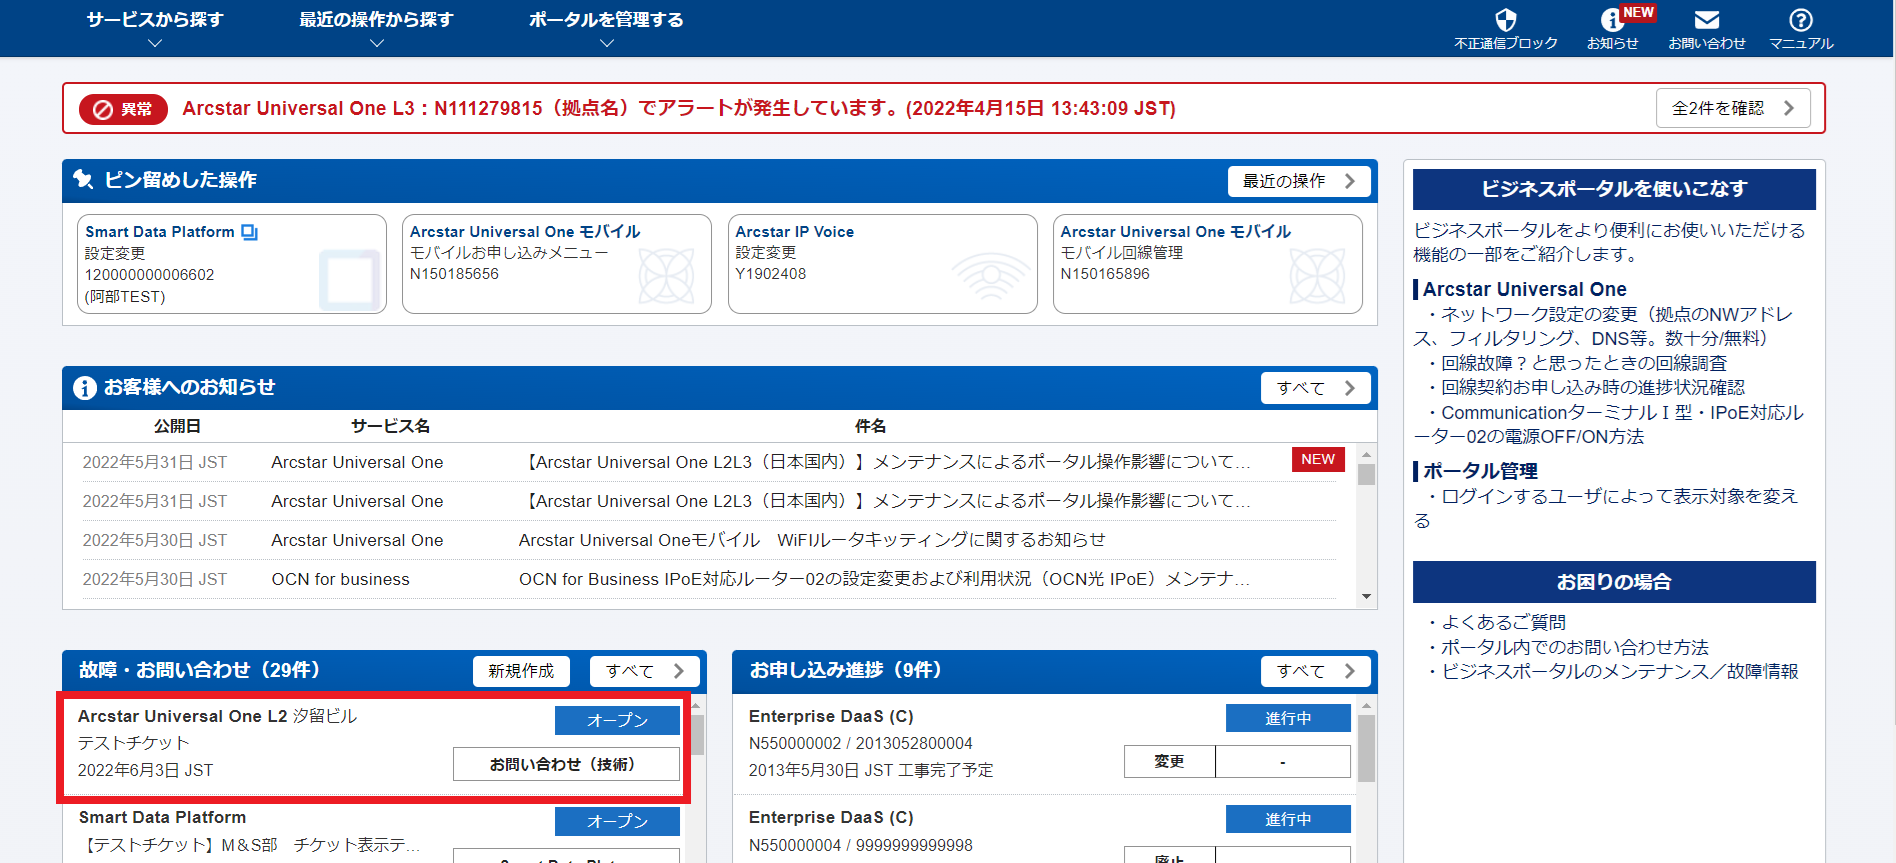
Task: Open ログインするユーザによって表示対象を変える link
Action: click(1606, 508)
